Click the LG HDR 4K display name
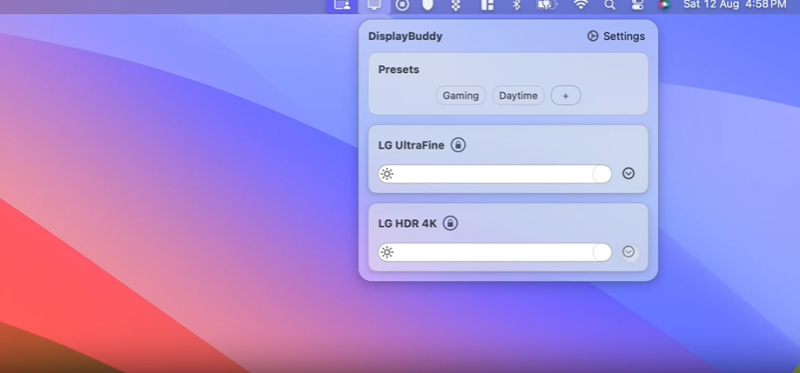 point(407,223)
